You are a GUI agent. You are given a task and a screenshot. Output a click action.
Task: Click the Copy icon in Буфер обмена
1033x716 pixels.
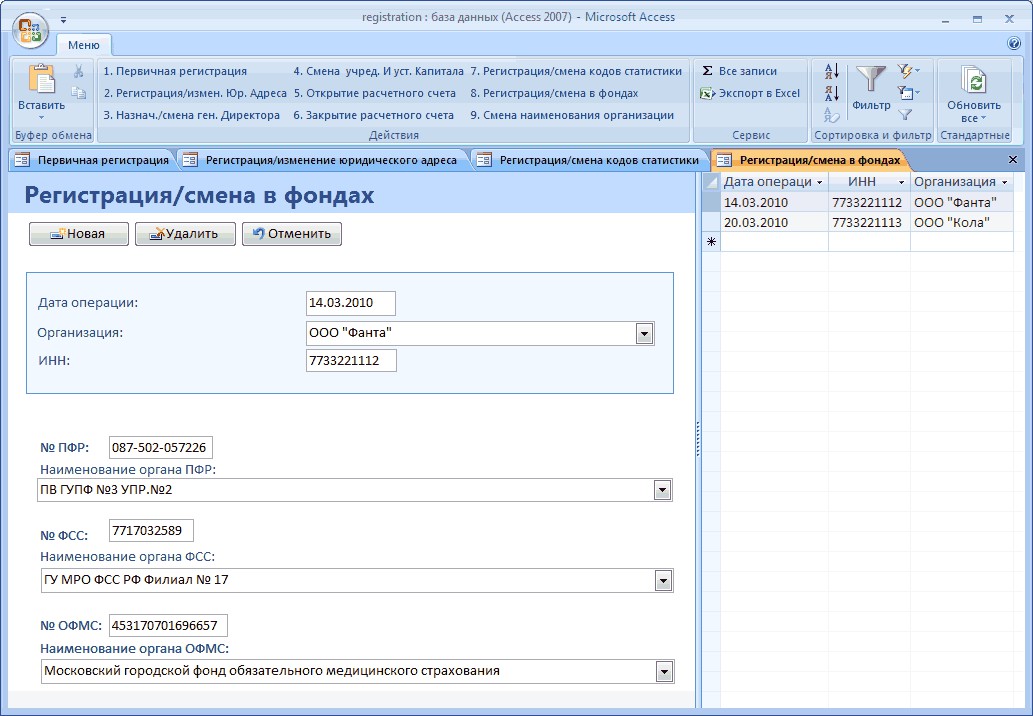[78, 93]
